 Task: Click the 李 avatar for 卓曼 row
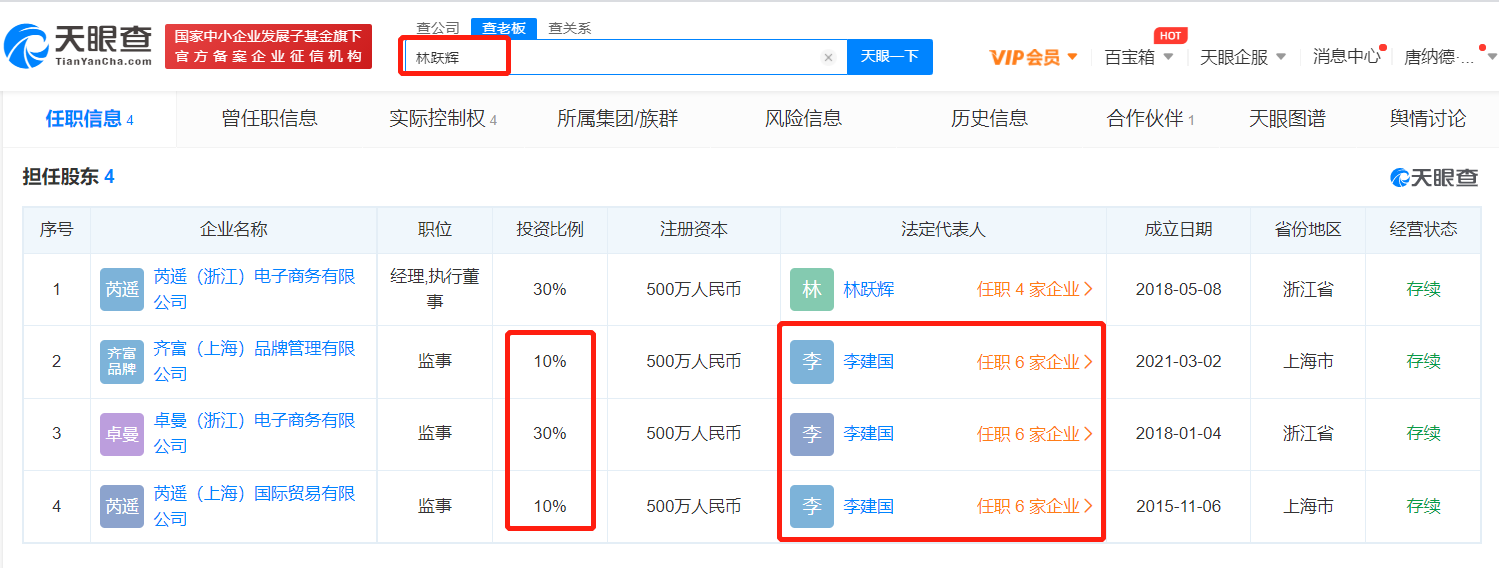coord(811,434)
